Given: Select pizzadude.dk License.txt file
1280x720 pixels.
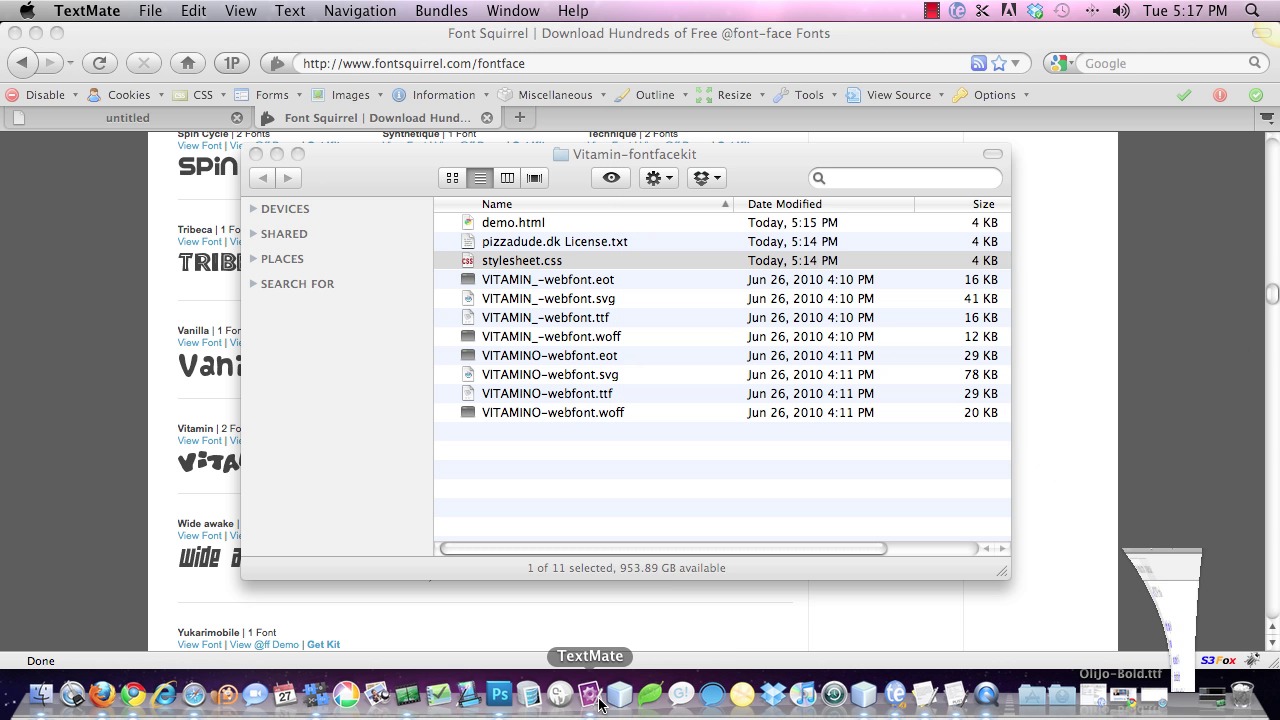Looking at the screenshot, I should click(x=722, y=241).
